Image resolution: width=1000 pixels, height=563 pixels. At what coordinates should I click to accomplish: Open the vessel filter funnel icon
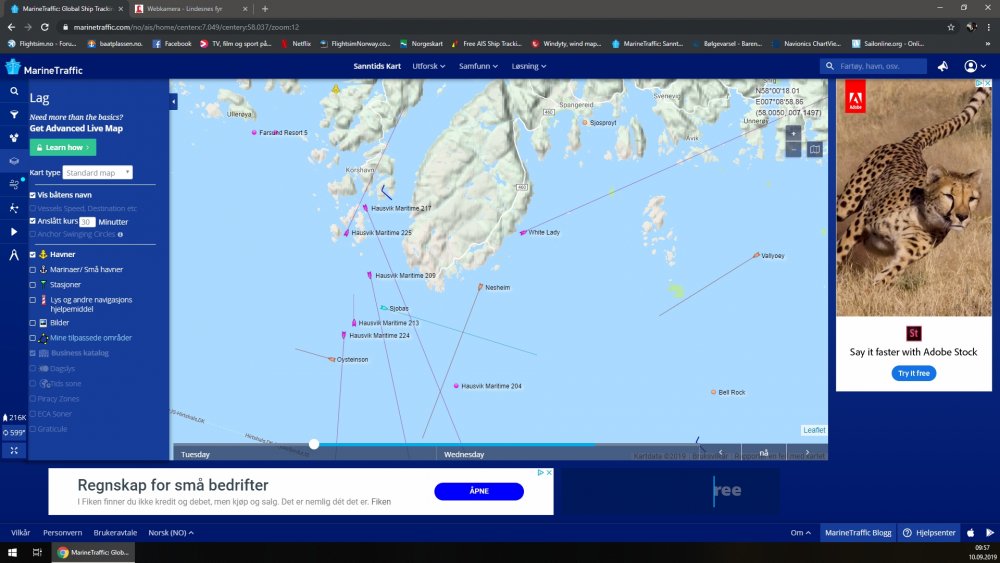13,114
